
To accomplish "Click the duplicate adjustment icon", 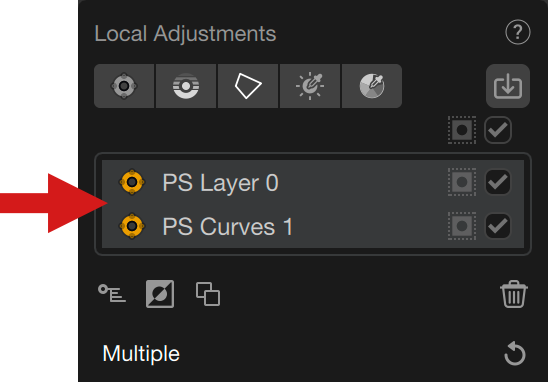I will [x=208, y=294].
